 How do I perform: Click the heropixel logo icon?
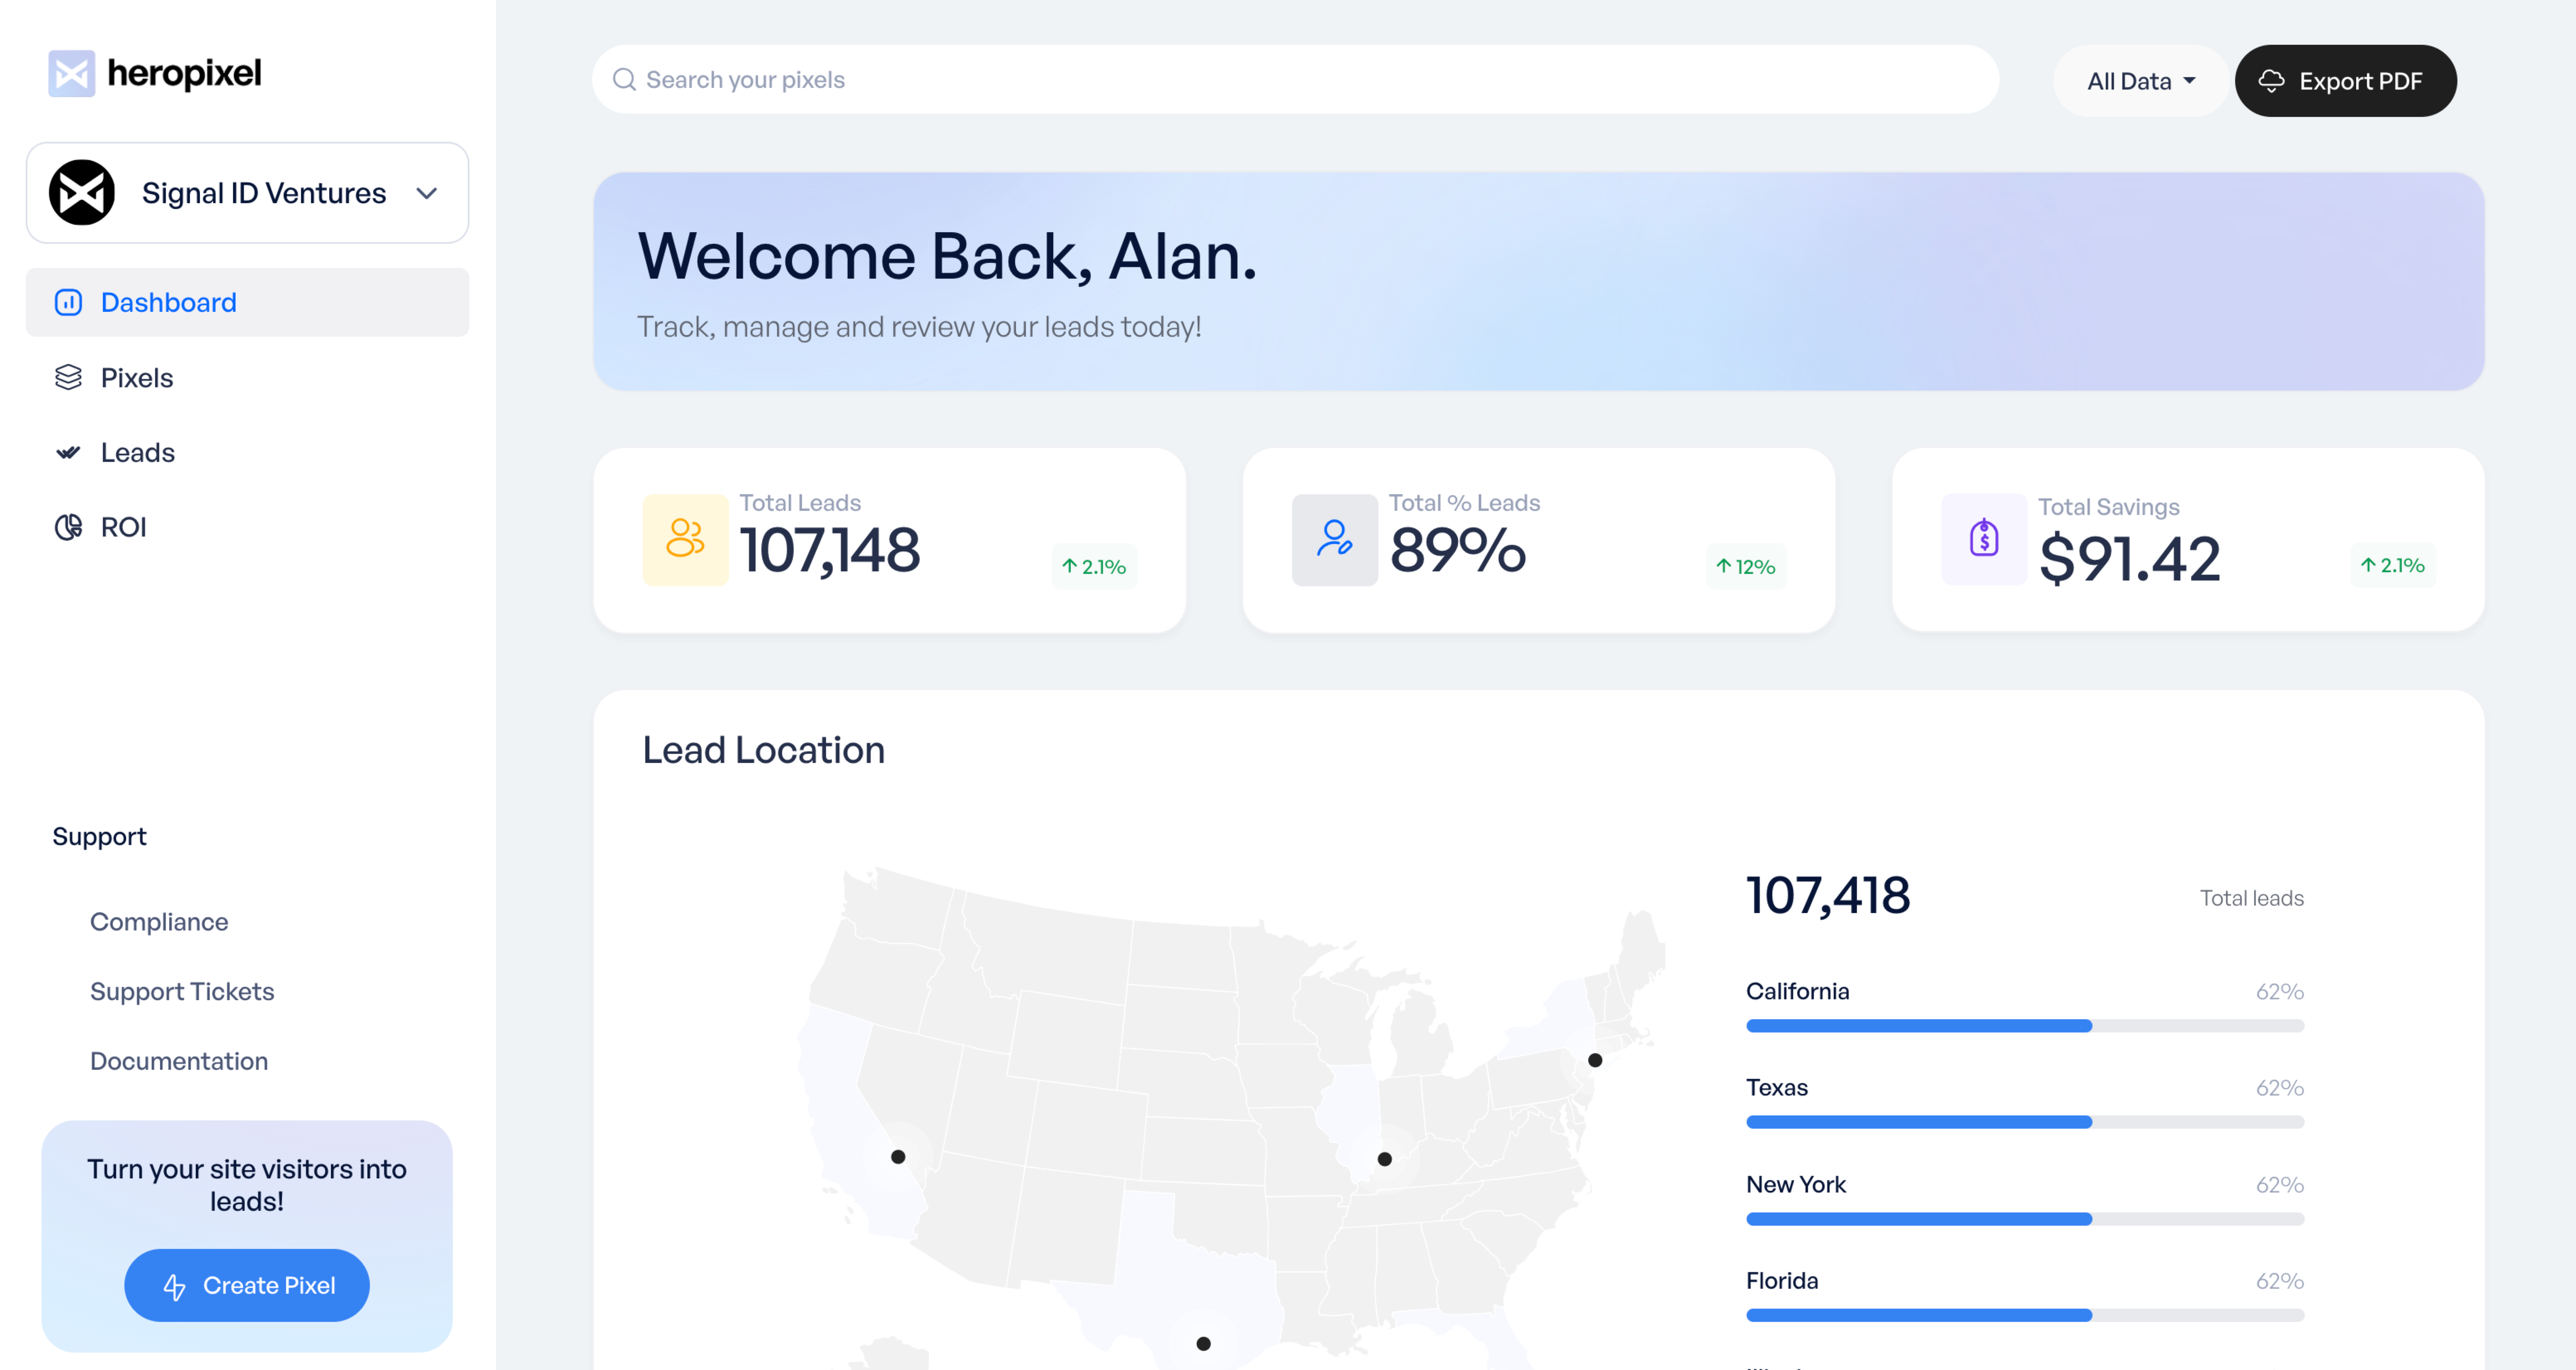click(72, 73)
